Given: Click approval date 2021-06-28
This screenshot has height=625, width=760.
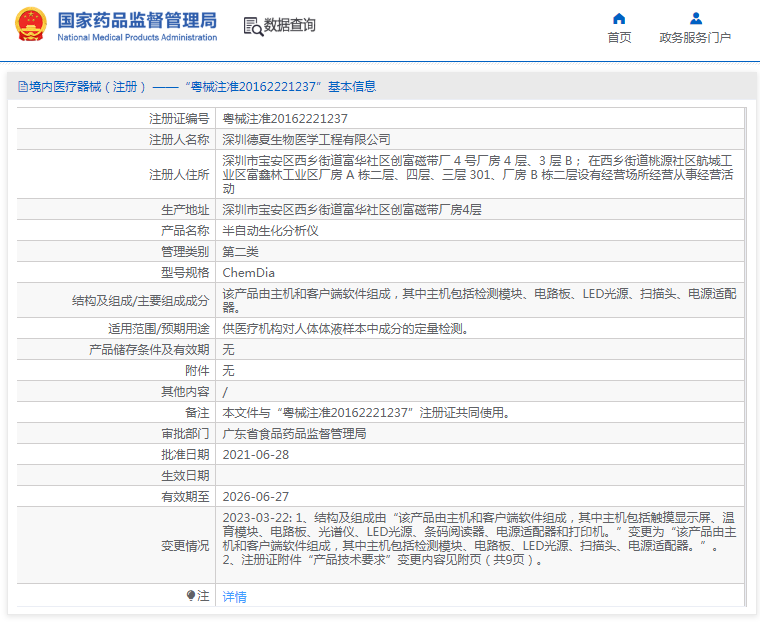Looking at the screenshot, I should (256, 455).
